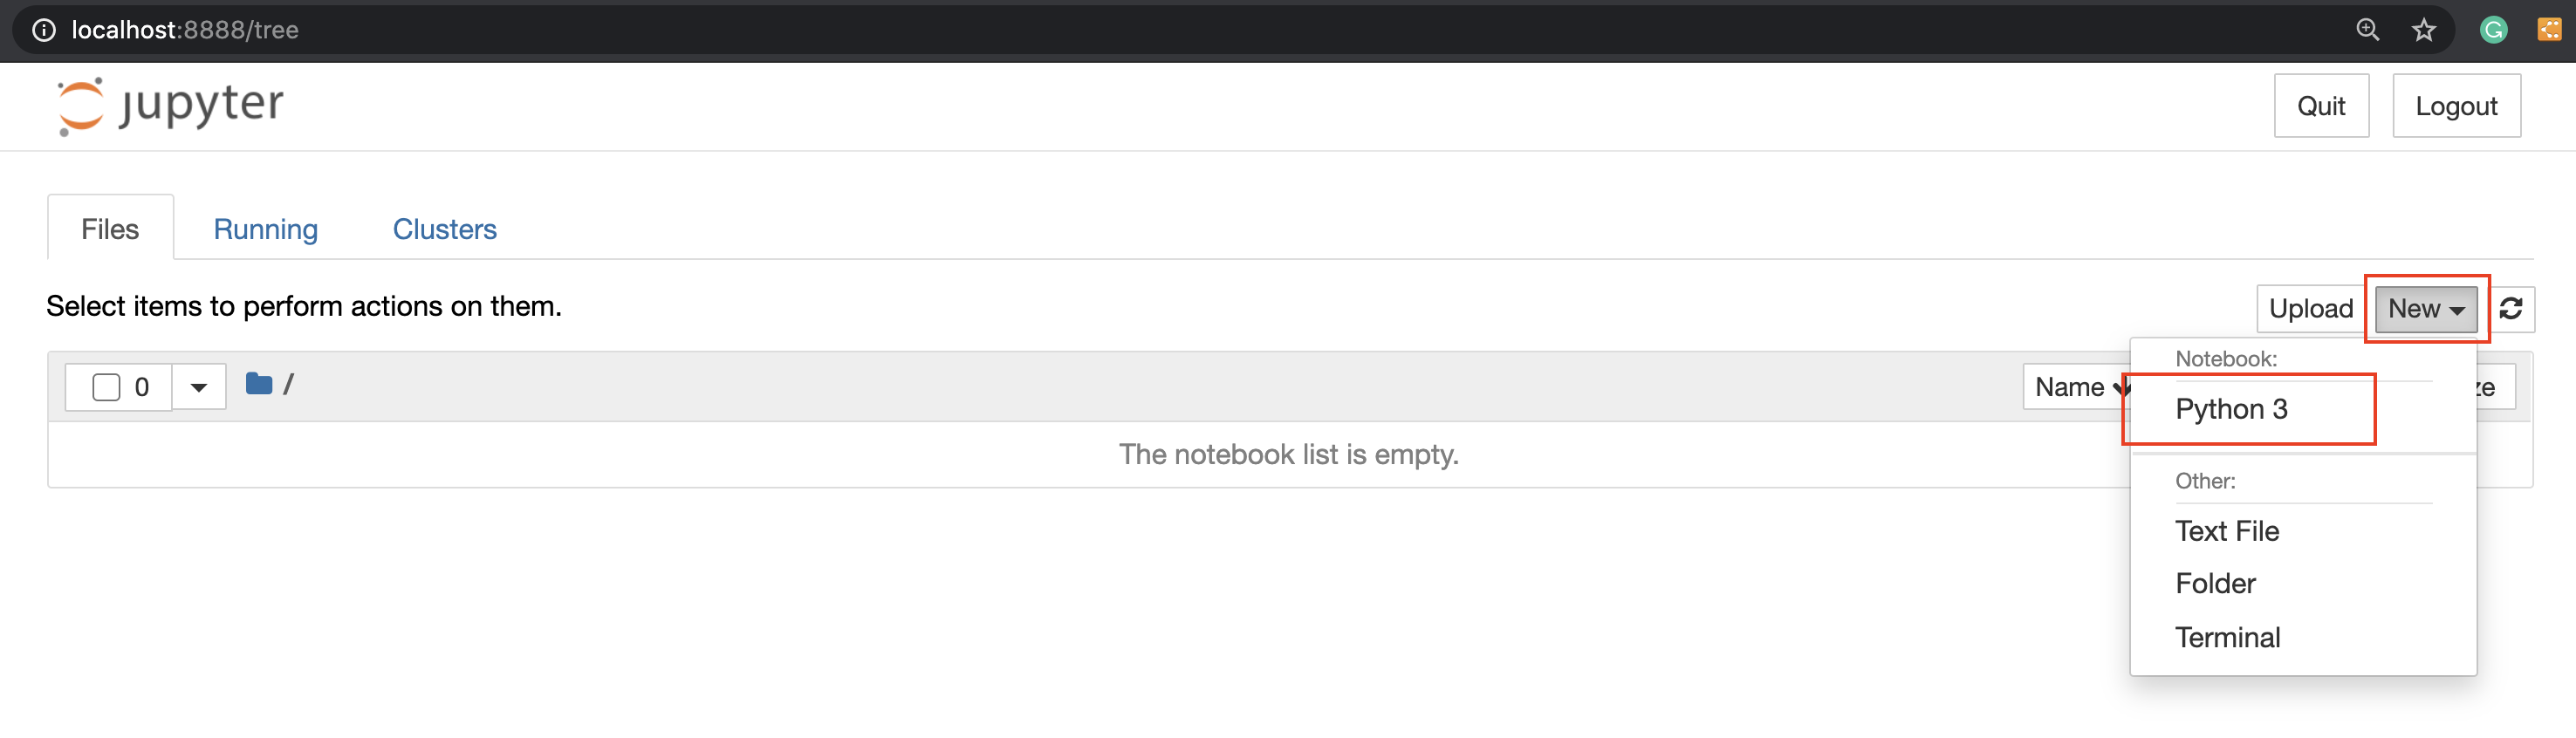The height and width of the screenshot is (738, 2576).
Task: Select the Clusters tab
Action: pos(444,228)
